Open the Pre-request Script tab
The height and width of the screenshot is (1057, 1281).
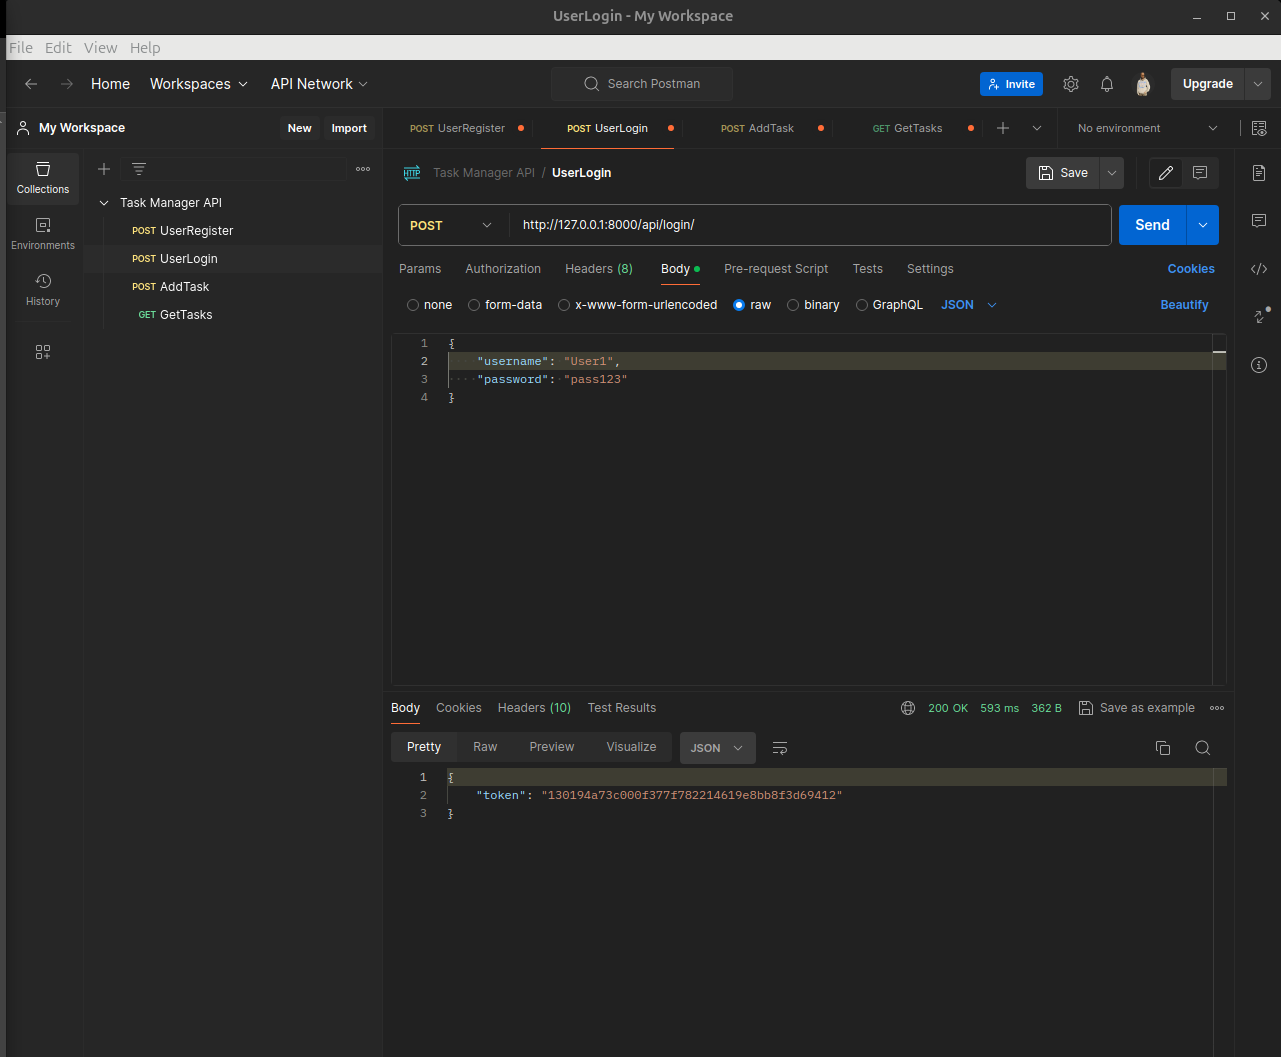pos(776,269)
